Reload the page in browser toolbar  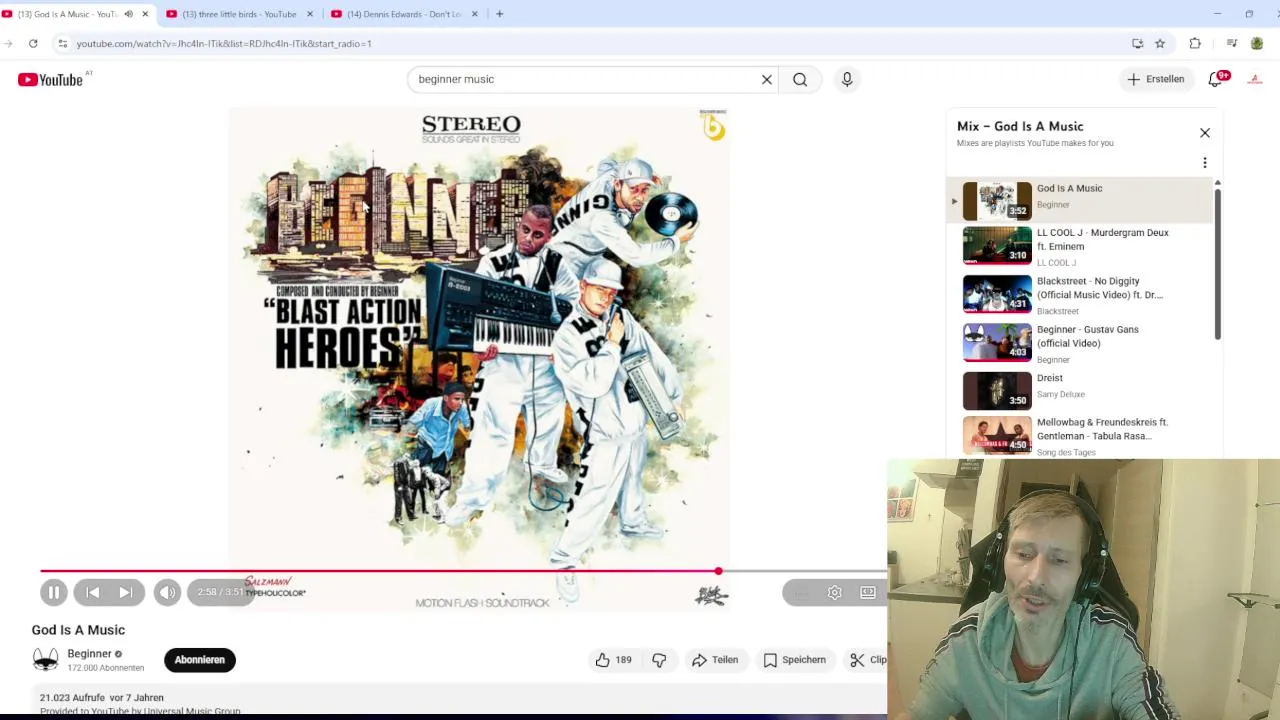[33, 43]
